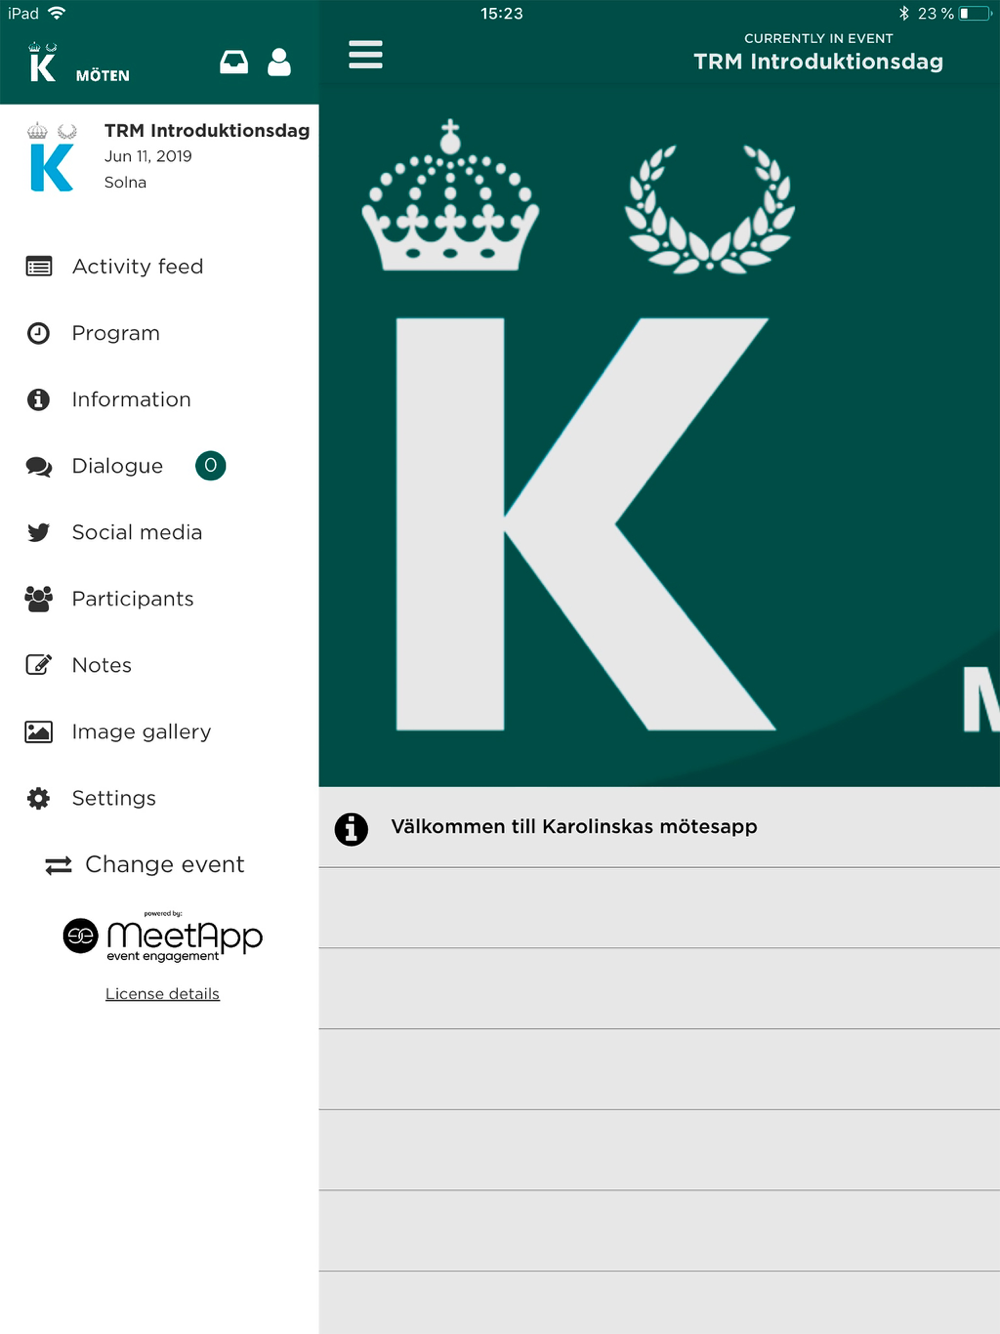
Task: Click the Bluetooth status icon
Action: pyautogui.click(x=904, y=13)
